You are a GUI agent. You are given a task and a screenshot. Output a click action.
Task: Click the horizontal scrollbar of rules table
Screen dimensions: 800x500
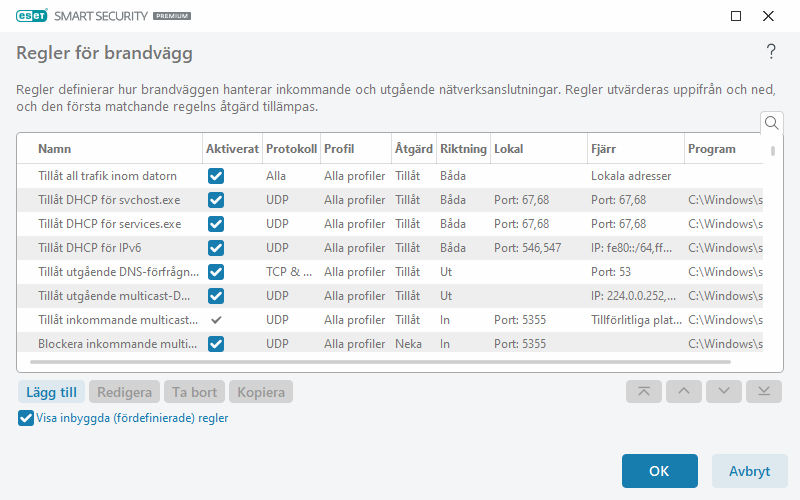tap(380, 362)
